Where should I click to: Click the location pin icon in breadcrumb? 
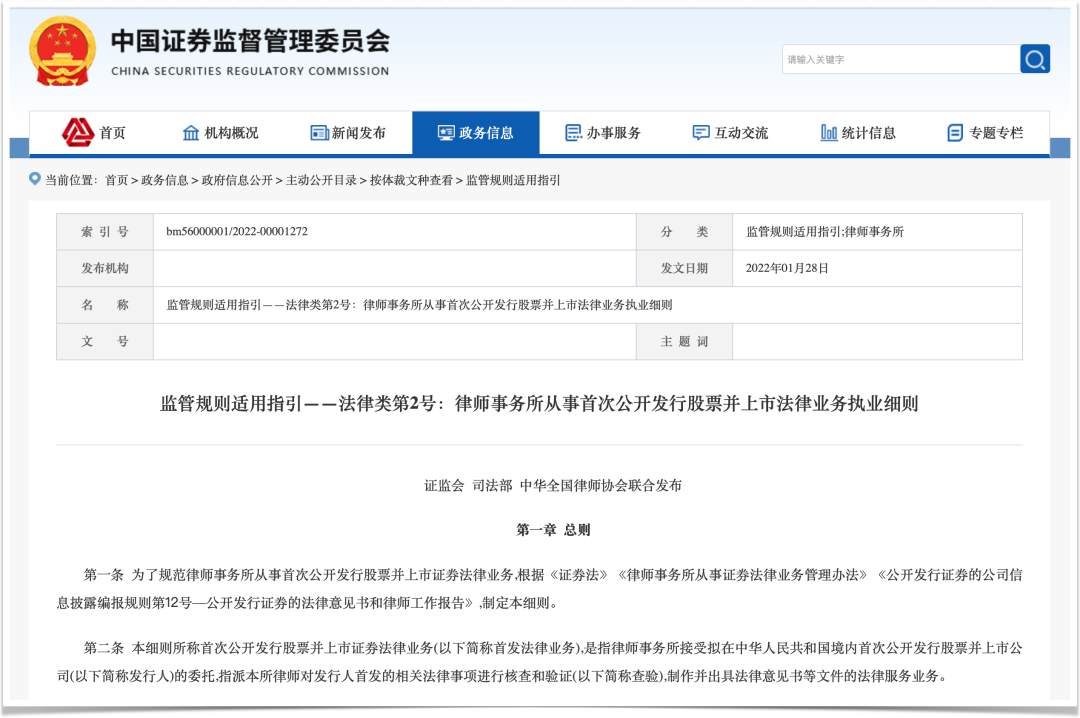(35, 179)
